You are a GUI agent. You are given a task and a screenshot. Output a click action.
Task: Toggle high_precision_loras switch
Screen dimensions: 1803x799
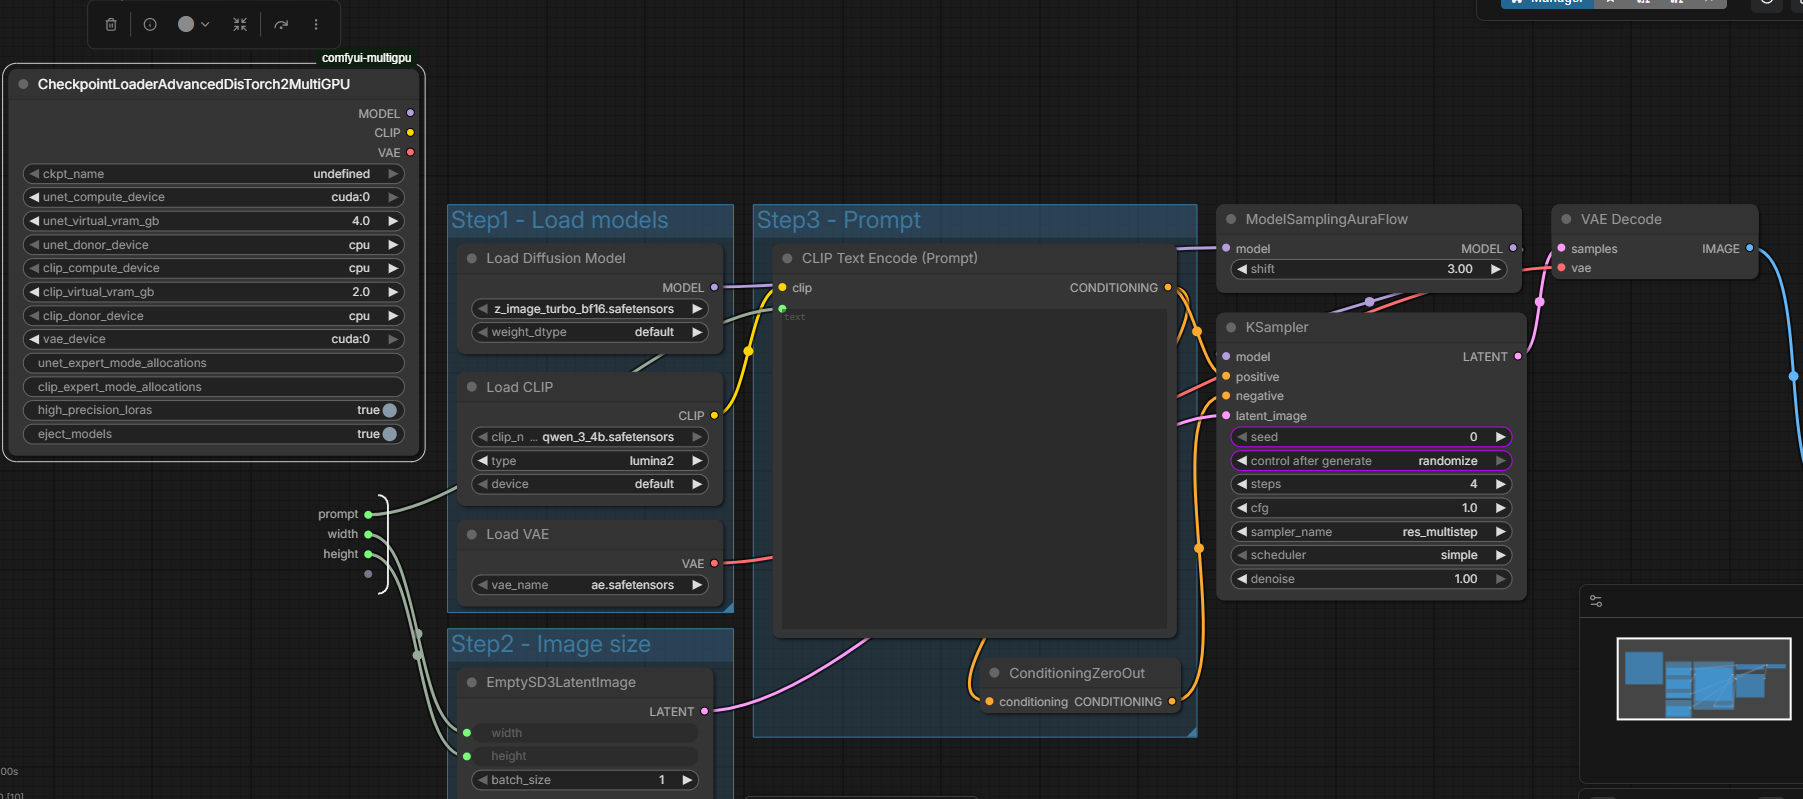tap(389, 410)
